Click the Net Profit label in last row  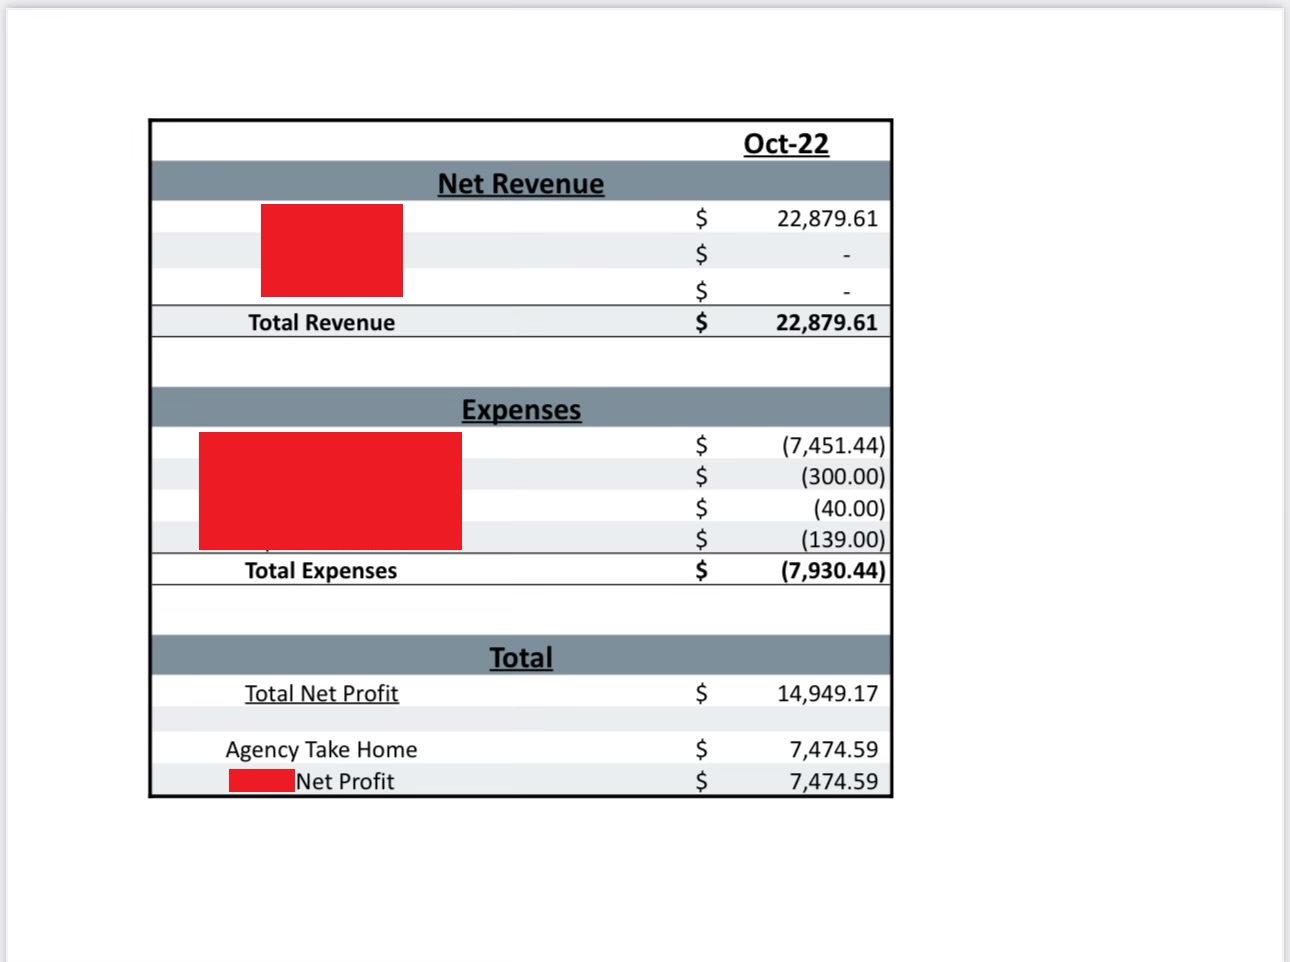[x=345, y=782]
